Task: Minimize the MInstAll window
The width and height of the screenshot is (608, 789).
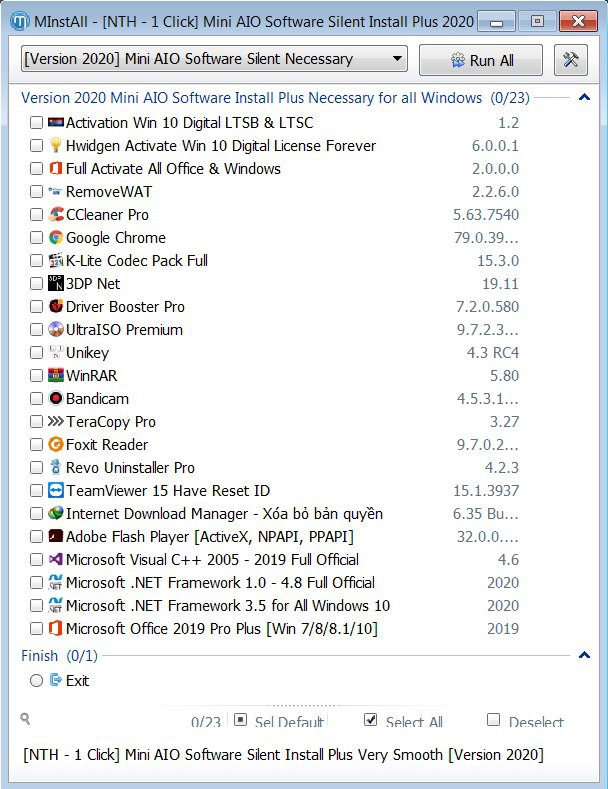Action: tap(496, 22)
